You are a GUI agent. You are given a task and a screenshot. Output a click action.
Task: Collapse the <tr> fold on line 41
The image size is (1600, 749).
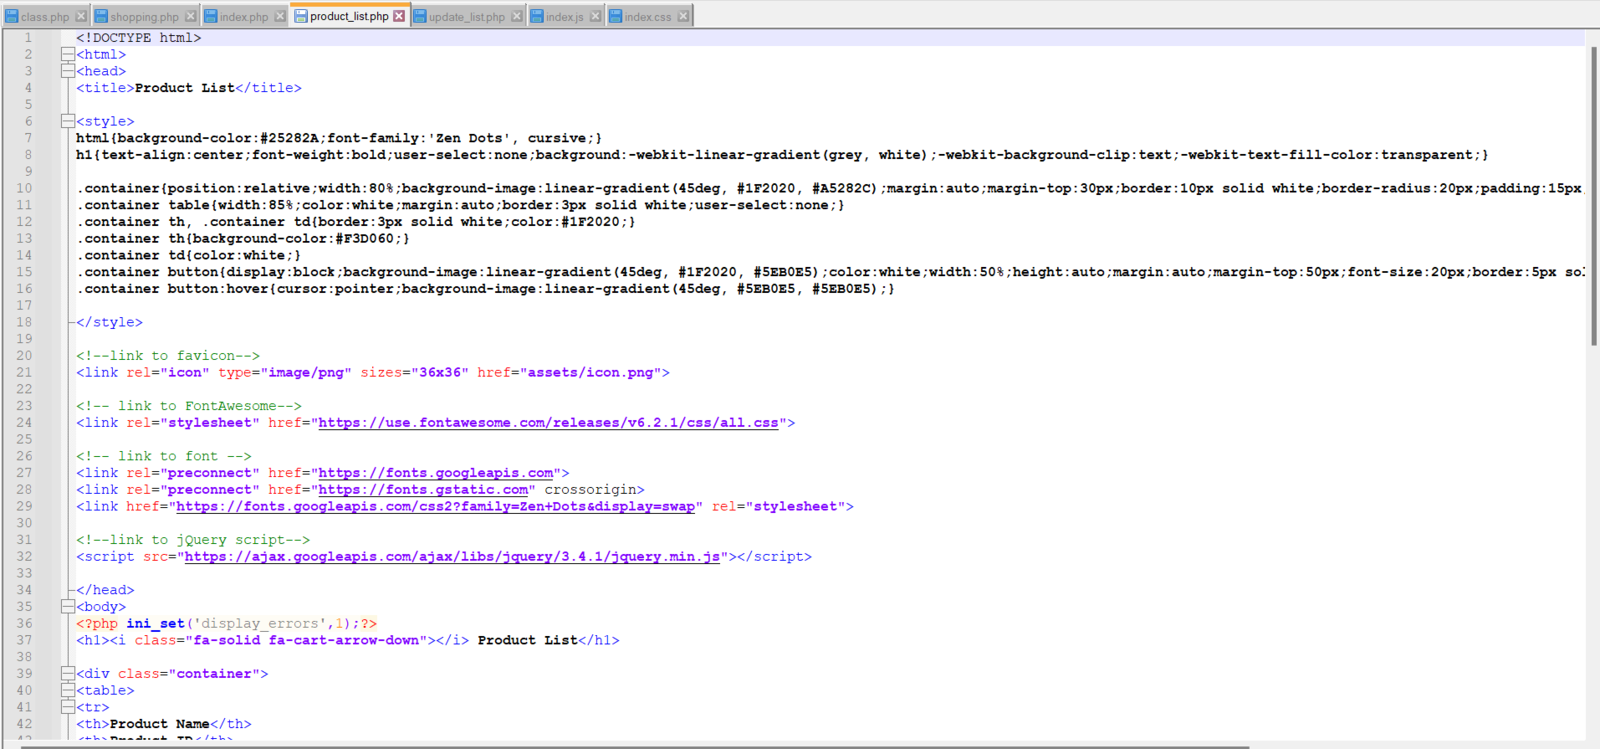point(67,707)
